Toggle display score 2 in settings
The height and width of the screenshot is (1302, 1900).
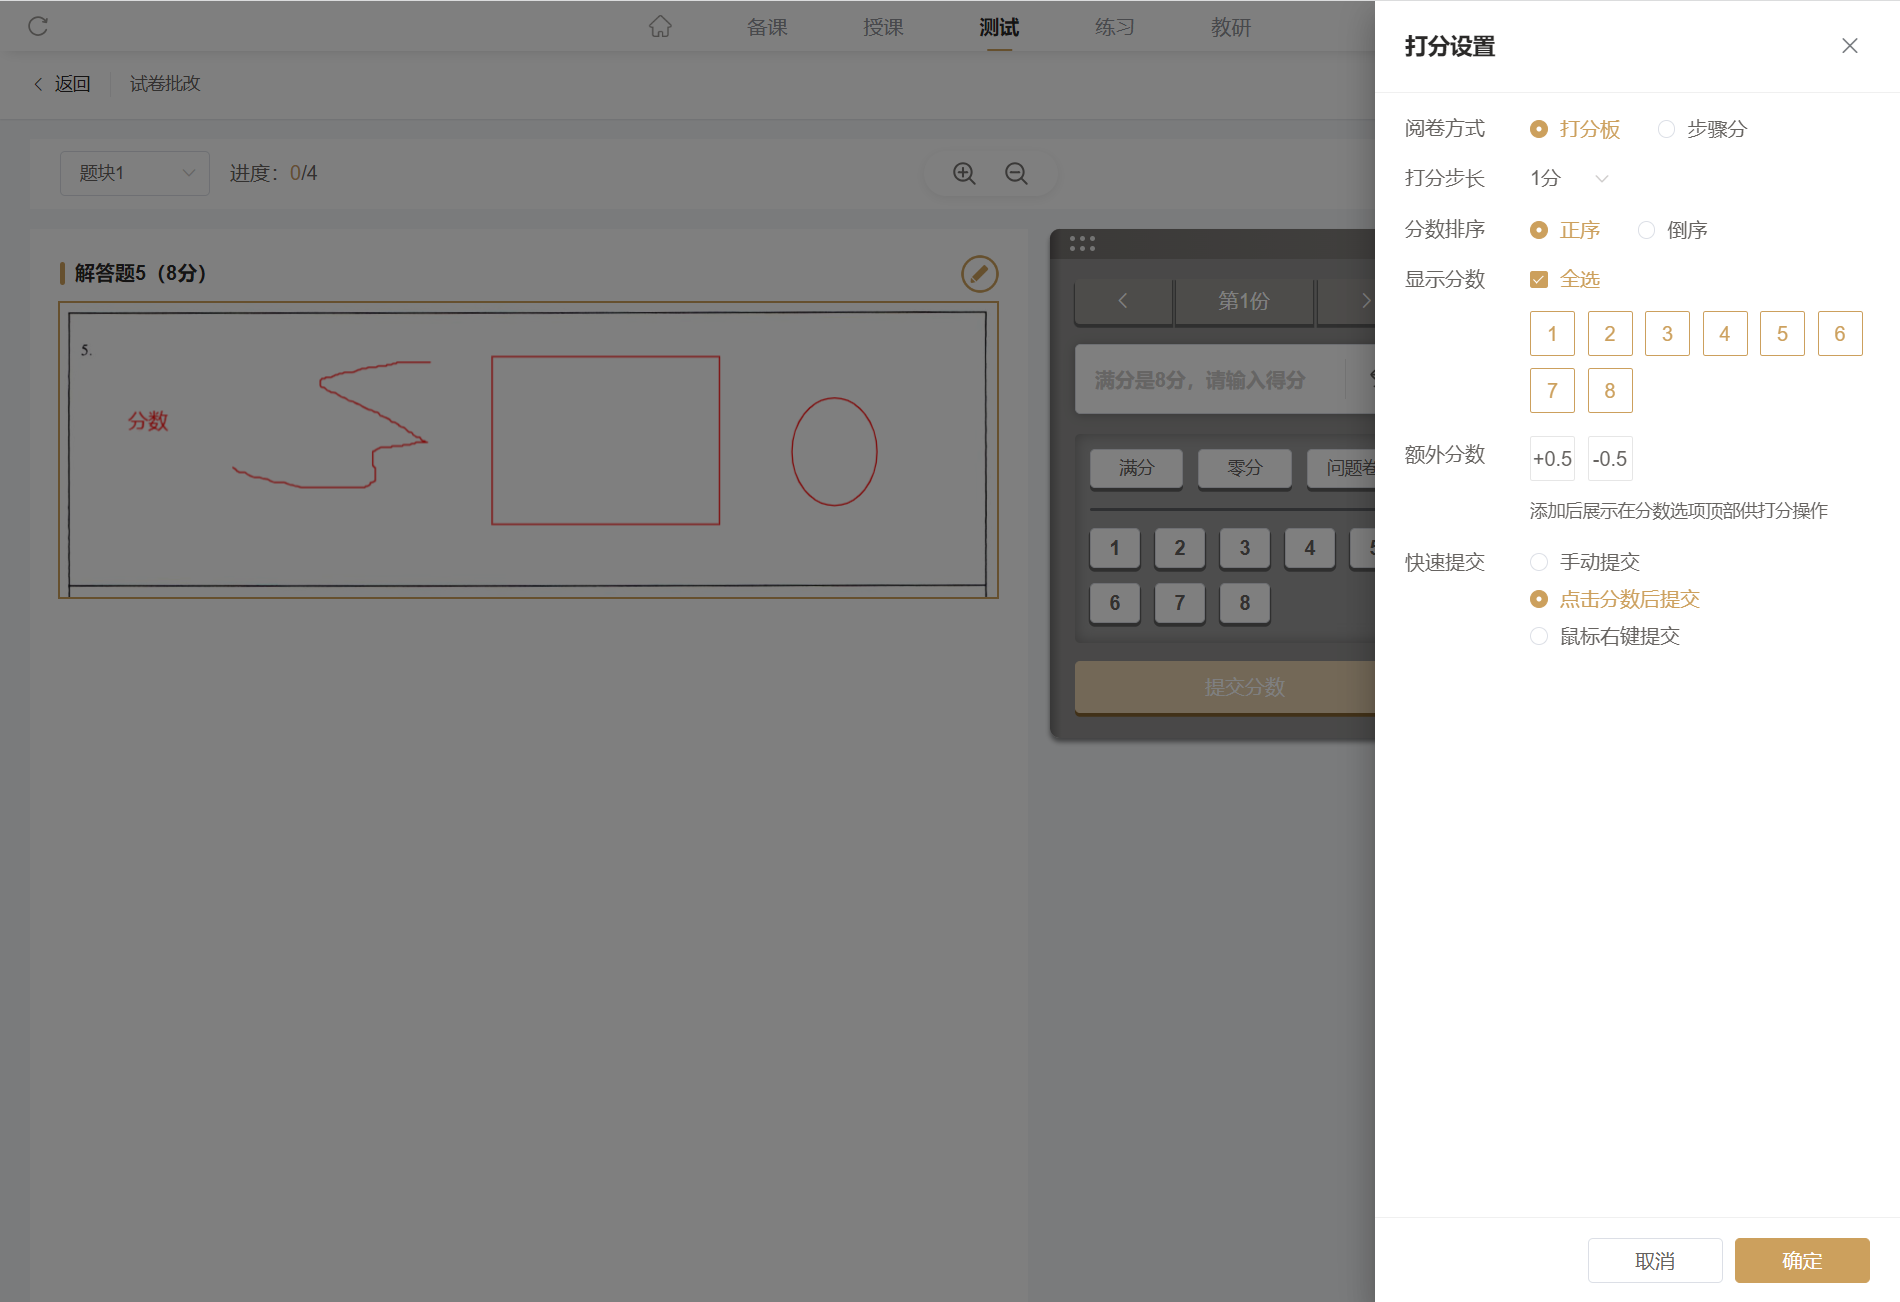point(1610,334)
